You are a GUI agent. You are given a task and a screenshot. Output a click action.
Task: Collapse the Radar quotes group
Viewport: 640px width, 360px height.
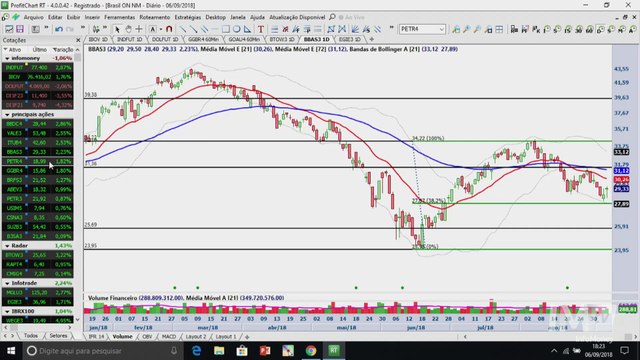tap(7, 246)
